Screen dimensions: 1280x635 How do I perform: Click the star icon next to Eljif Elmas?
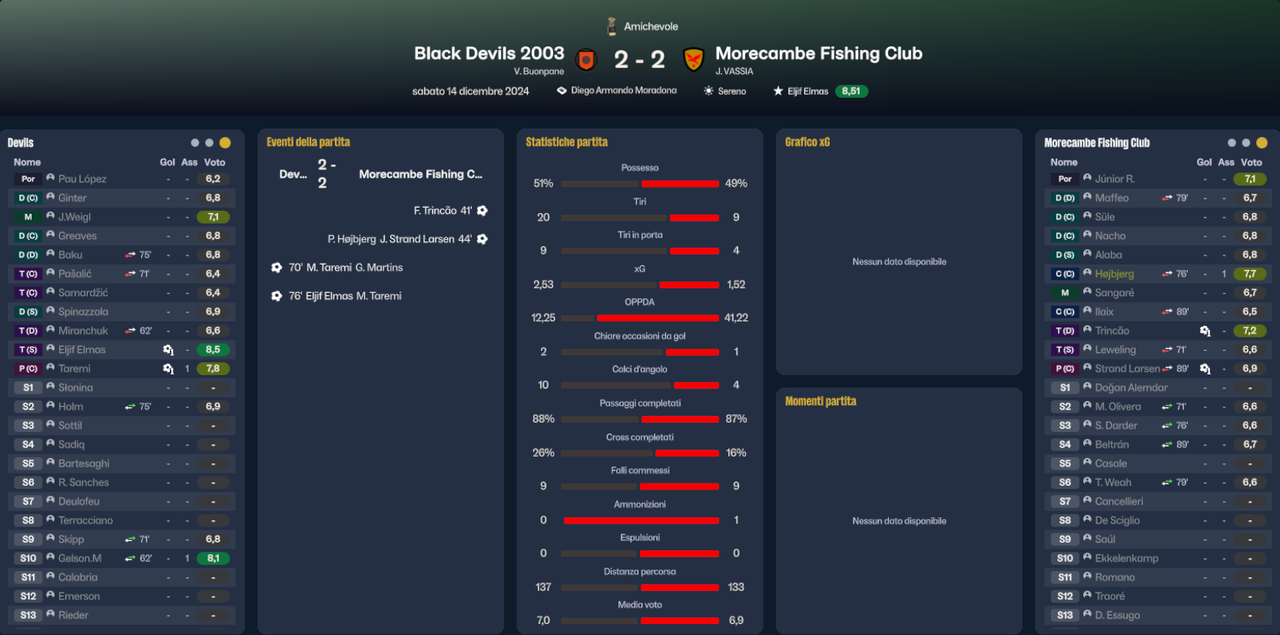[778, 91]
